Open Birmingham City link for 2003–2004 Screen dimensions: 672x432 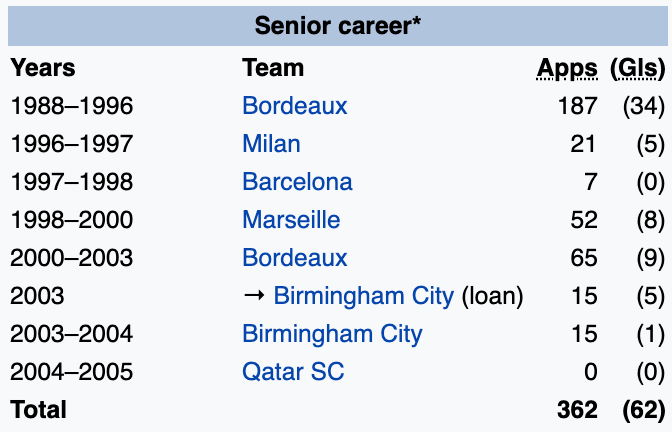[x=332, y=333]
